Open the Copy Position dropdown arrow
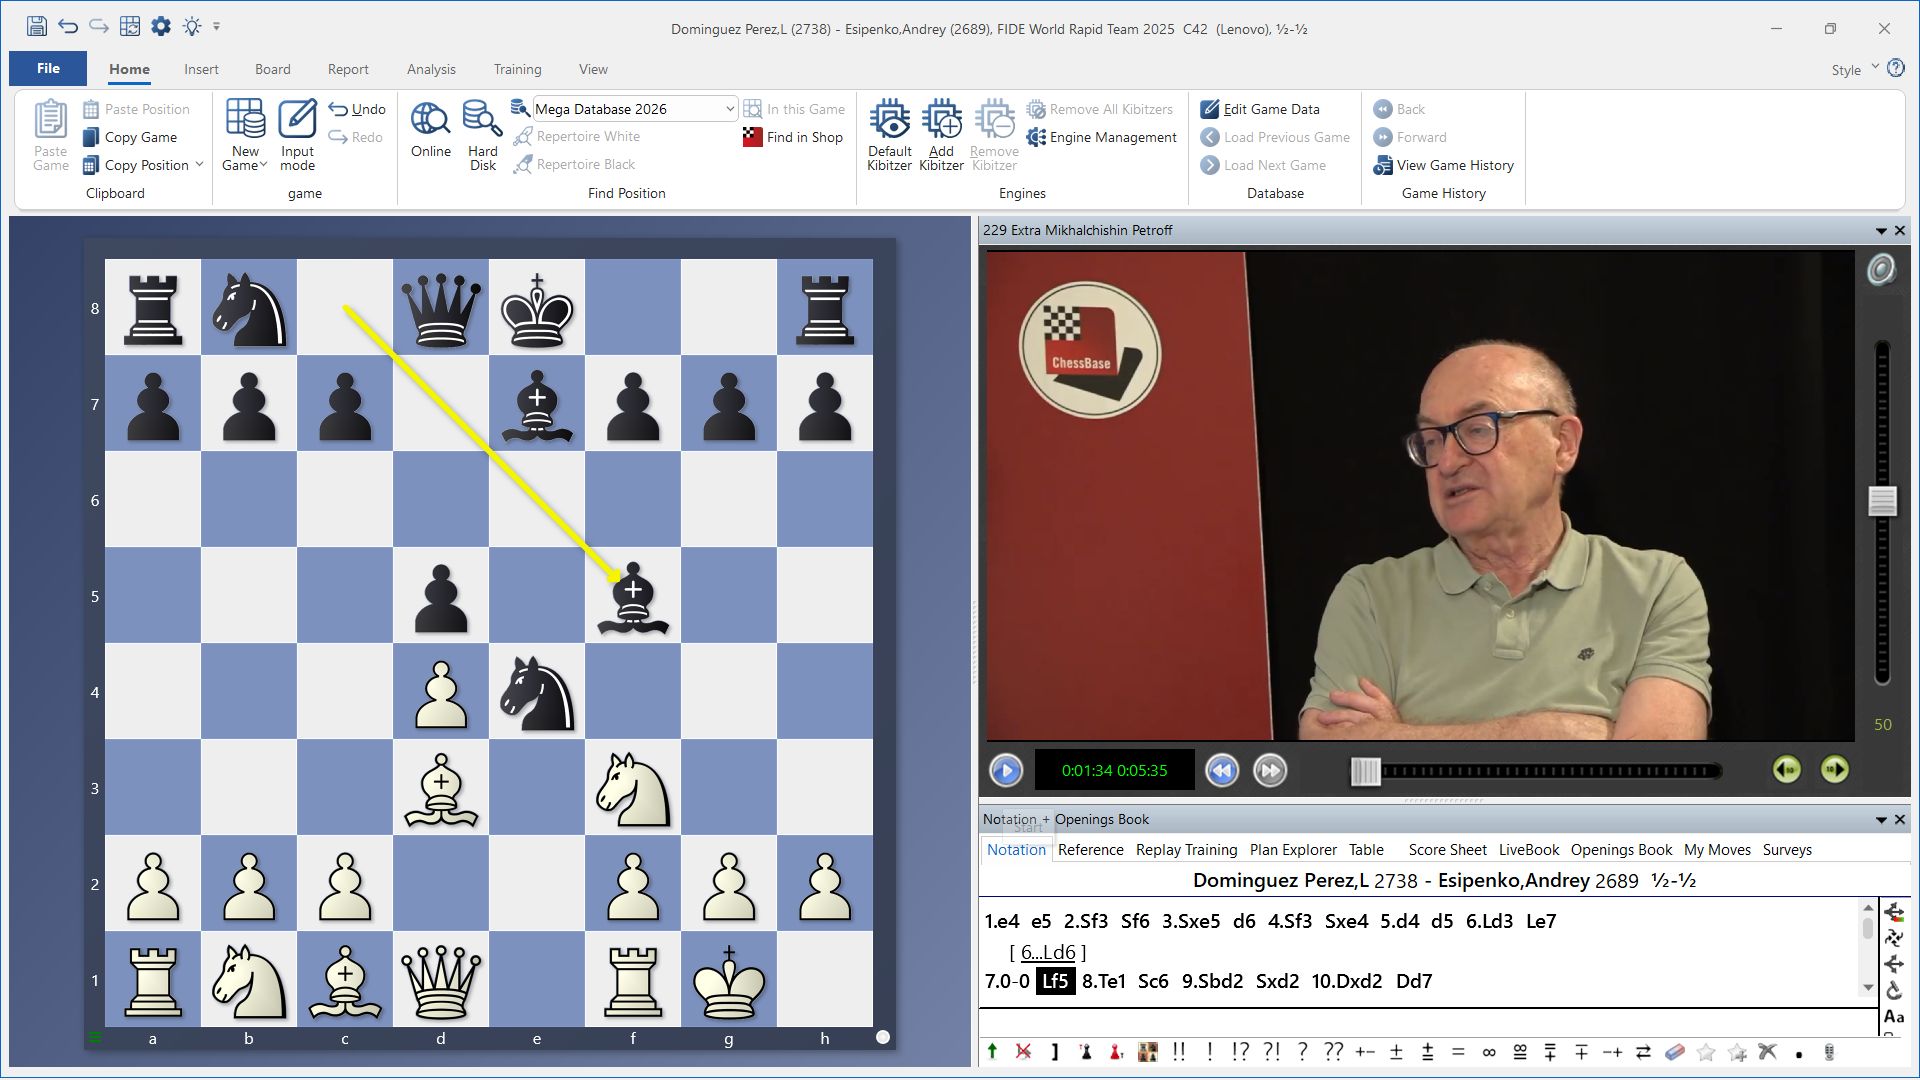 click(x=199, y=165)
